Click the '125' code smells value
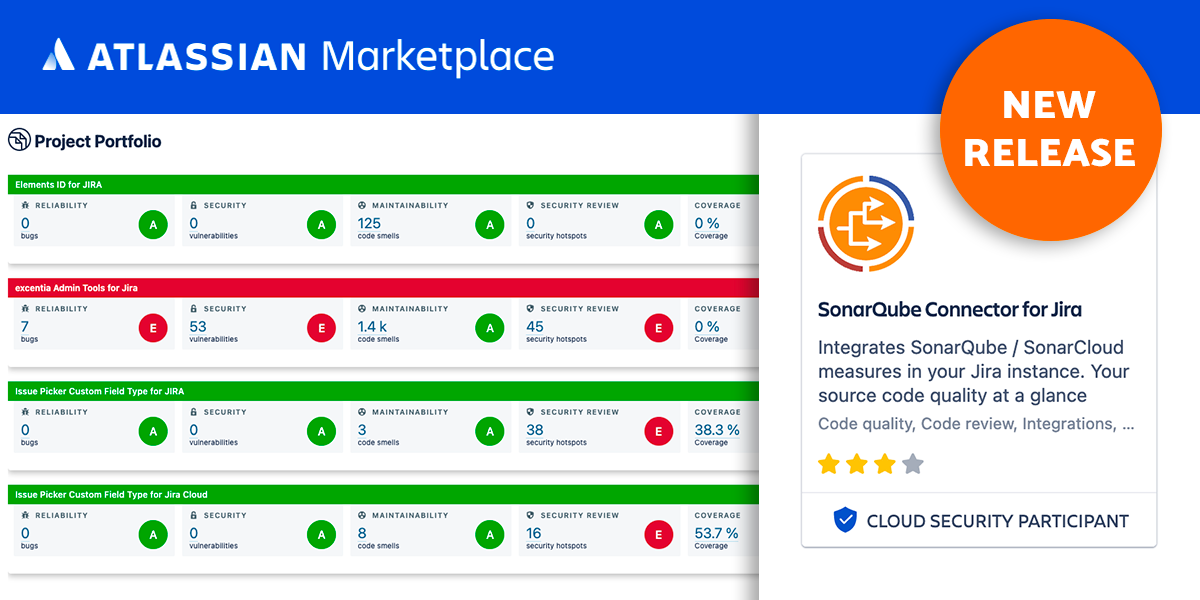The height and width of the screenshot is (600, 1200). pos(369,223)
